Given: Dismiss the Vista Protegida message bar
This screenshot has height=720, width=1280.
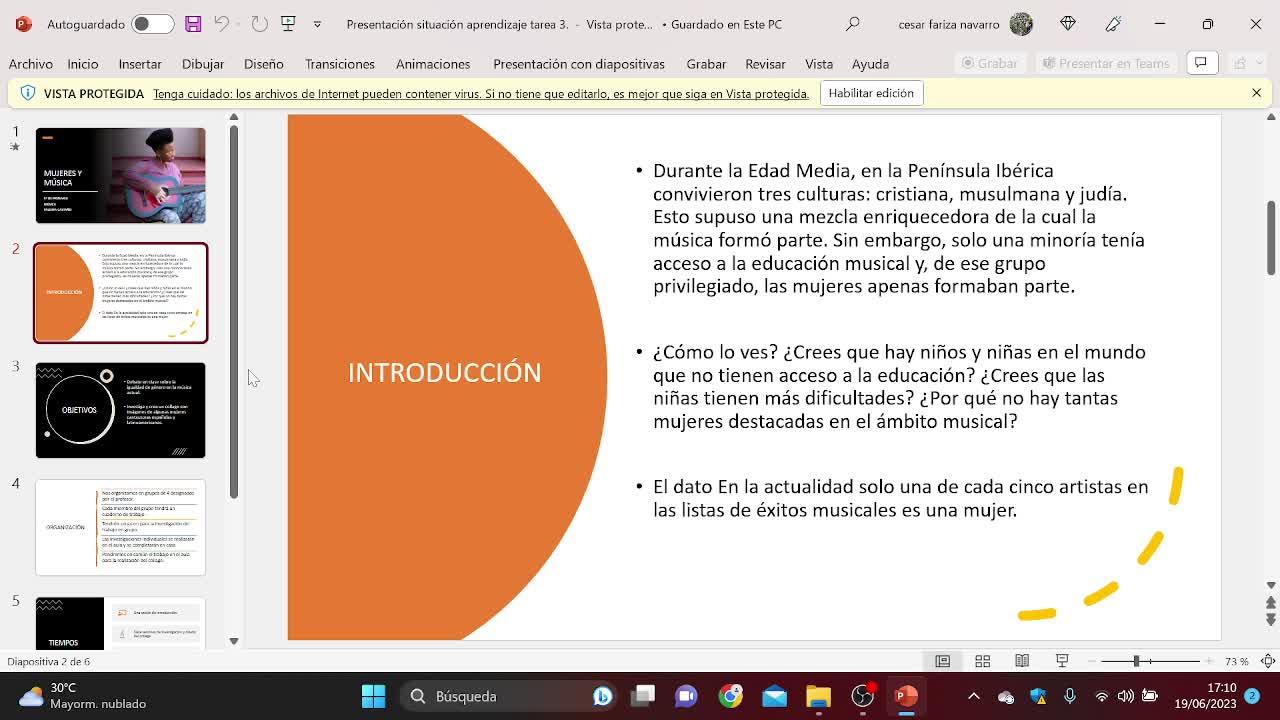Looking at the screenshot, I should click(x=1256, y=93).
